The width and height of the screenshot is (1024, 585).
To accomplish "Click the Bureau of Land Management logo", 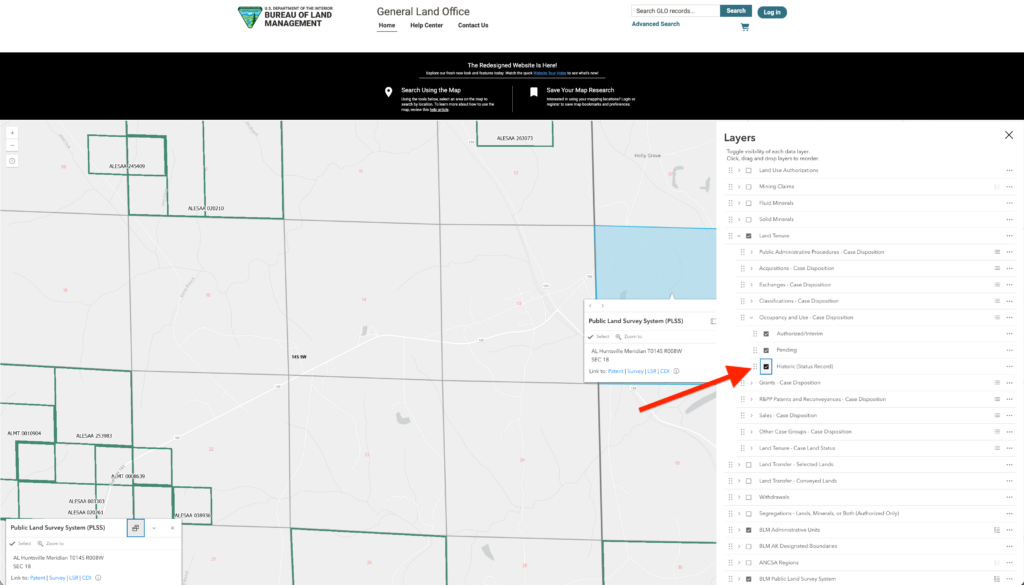I will (285, 18).
